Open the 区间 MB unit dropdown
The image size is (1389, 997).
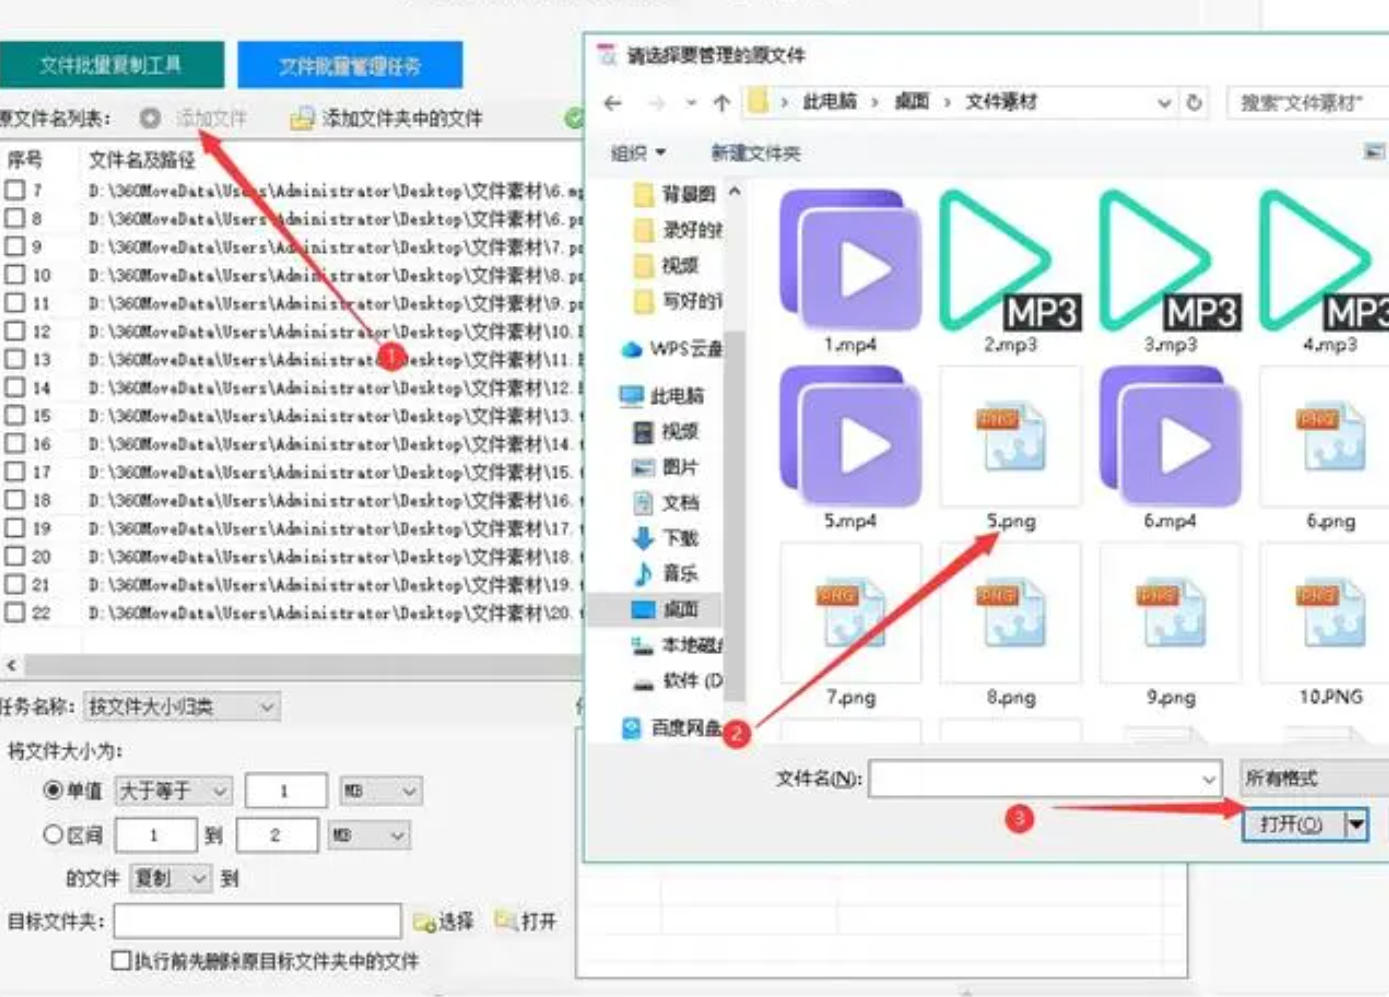369,835
